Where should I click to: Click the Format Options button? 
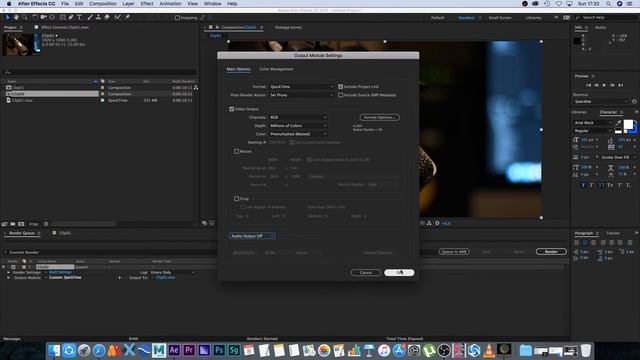380,117
